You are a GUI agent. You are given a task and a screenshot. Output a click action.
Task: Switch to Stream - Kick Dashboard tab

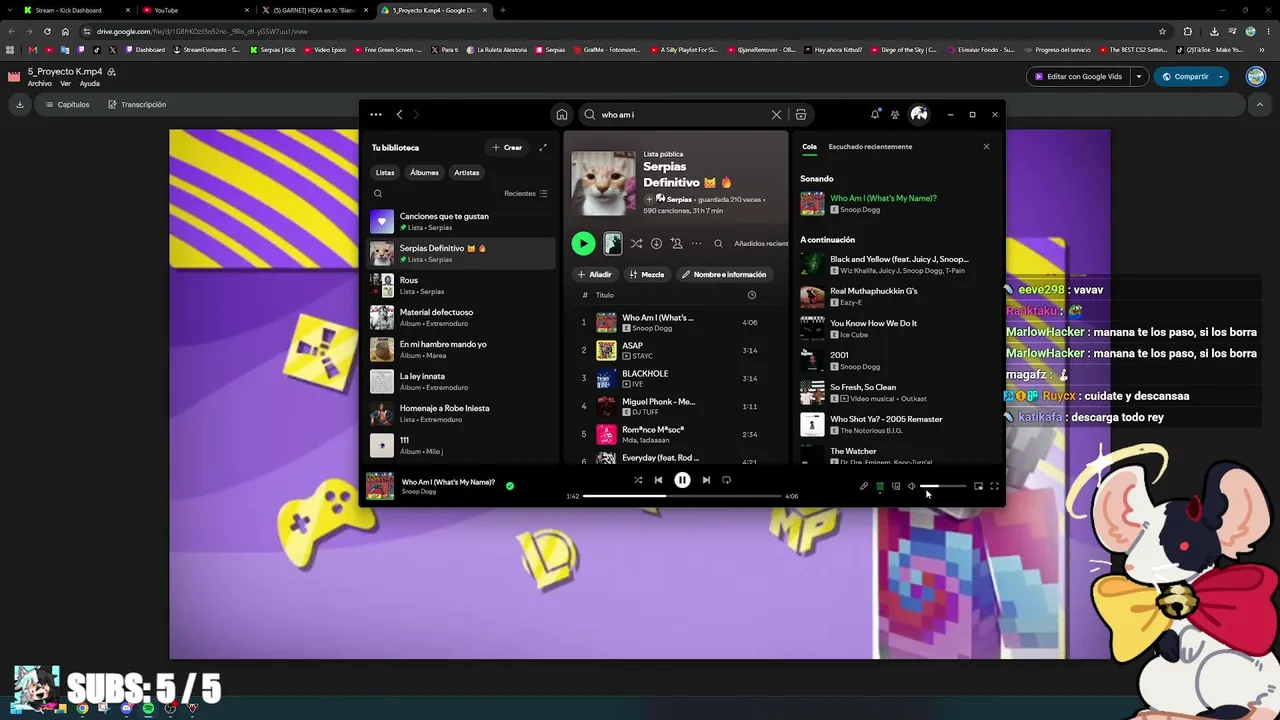click(75, 10)
